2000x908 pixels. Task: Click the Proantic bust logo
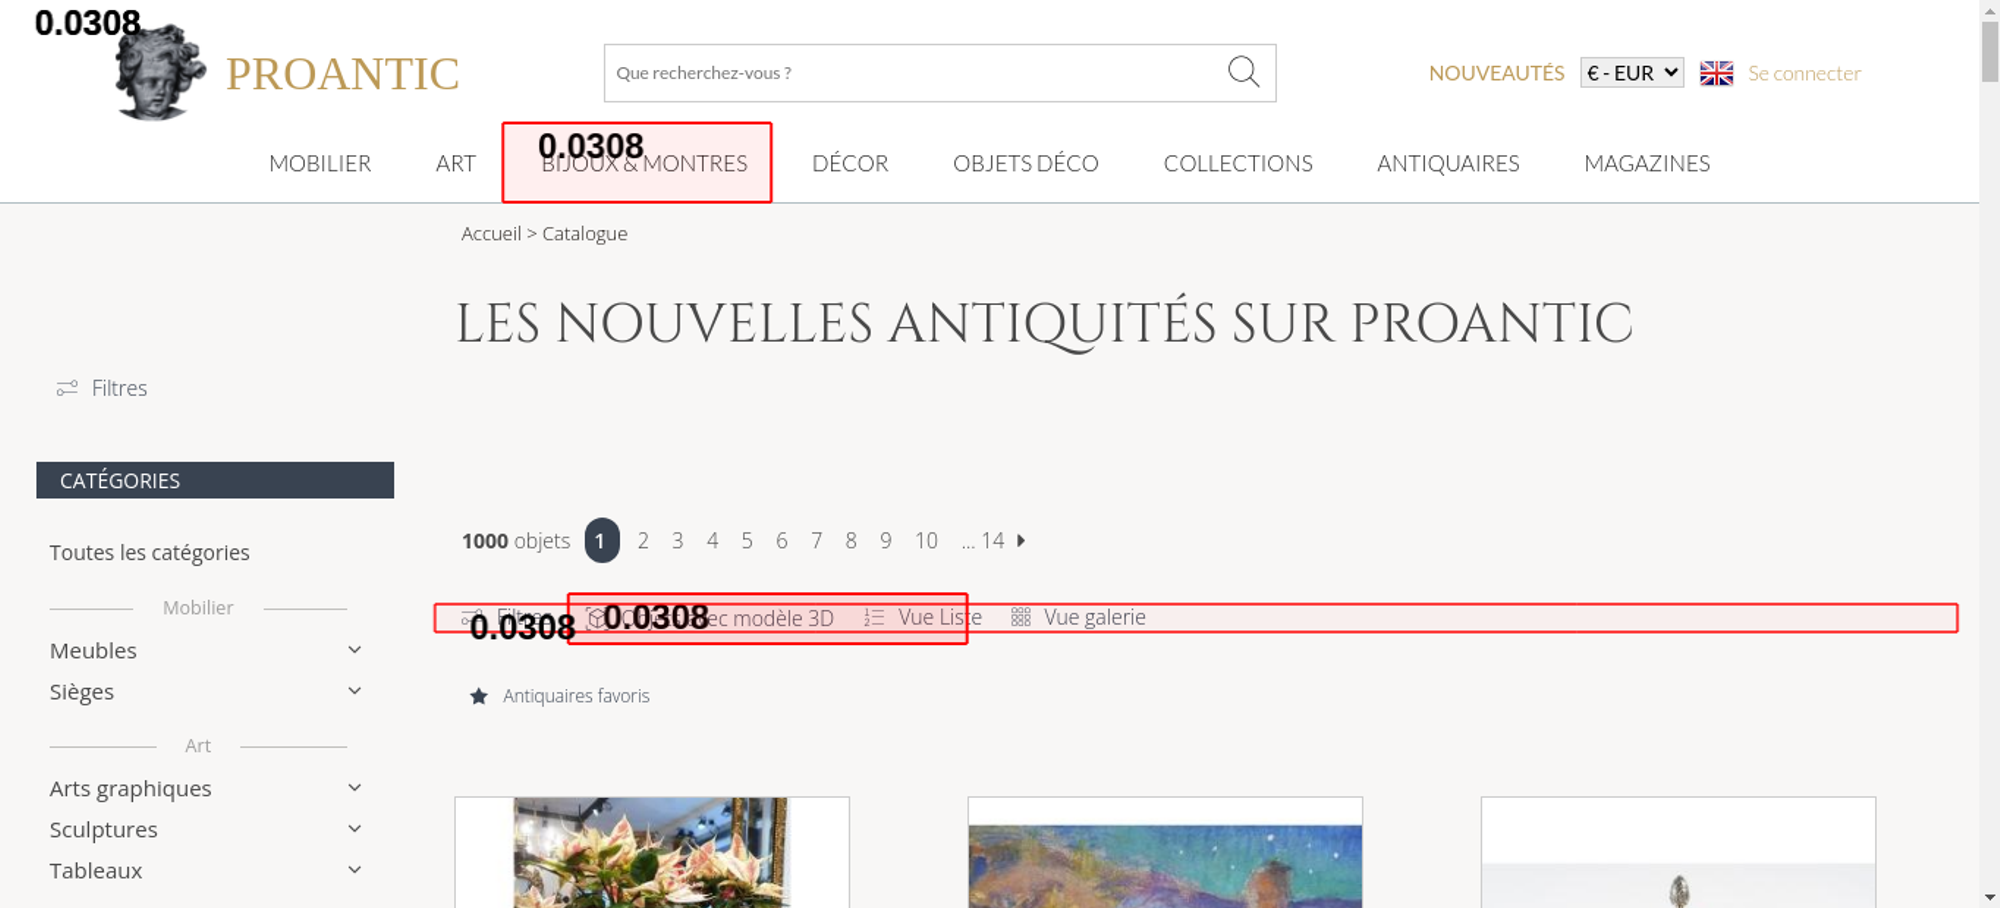tap(160, 74)
